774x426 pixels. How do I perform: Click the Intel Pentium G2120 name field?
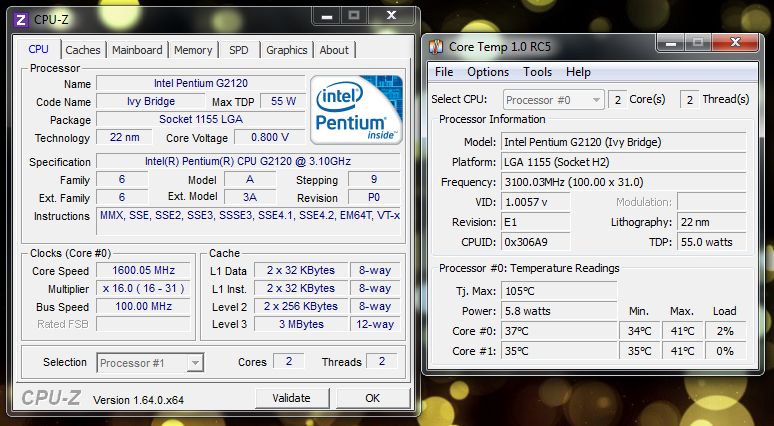click(x=201, y=83)
